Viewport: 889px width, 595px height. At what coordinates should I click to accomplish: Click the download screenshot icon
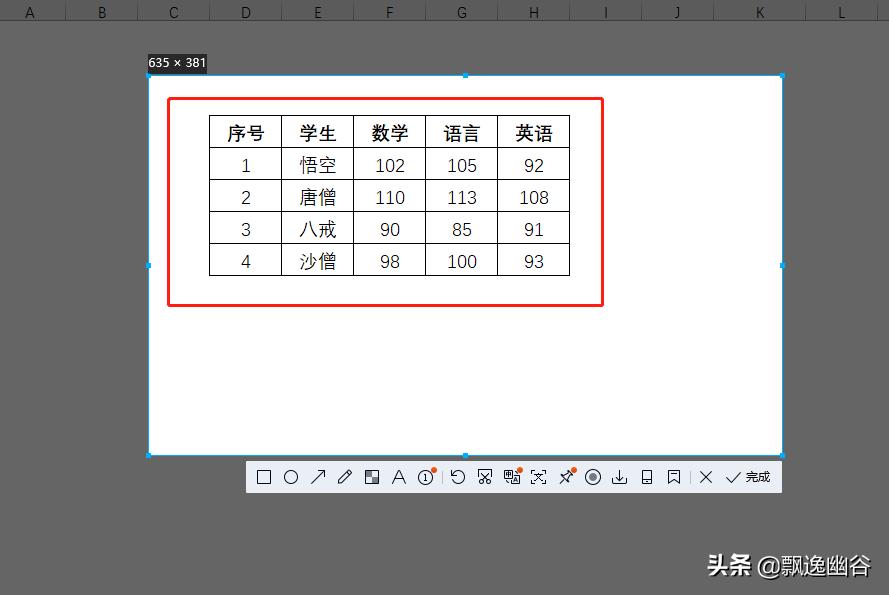[x=620, y=477]
